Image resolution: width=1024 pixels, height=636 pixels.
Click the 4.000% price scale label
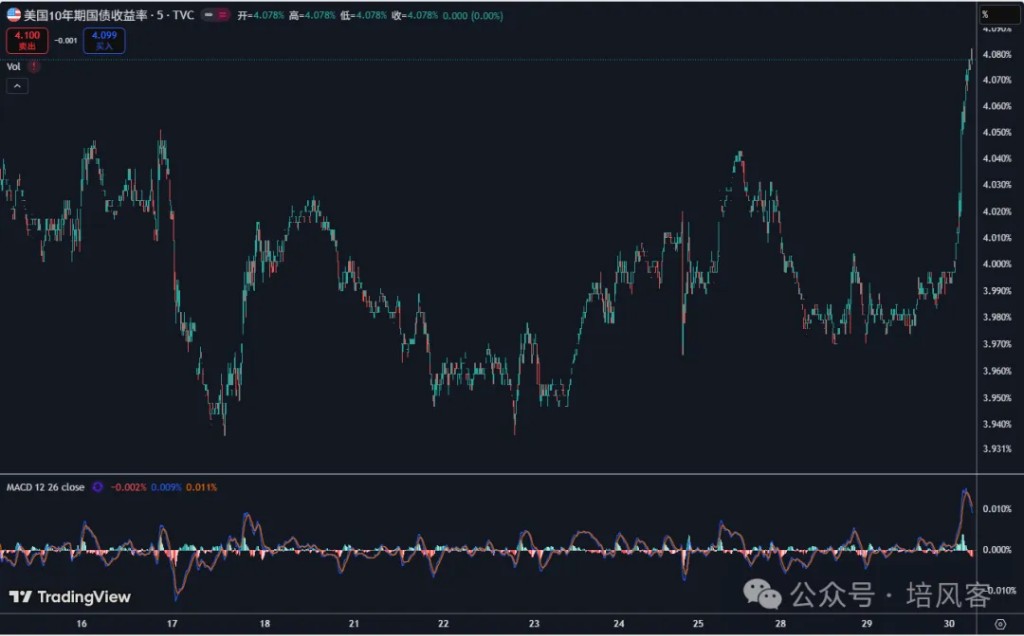(997, 264)
